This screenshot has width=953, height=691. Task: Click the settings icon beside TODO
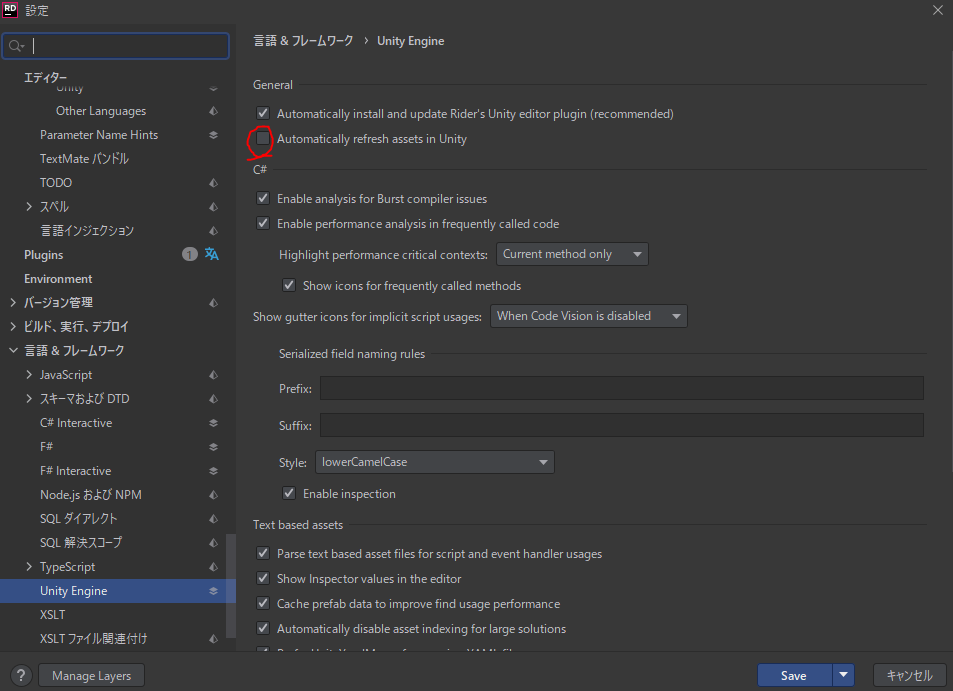[213, 183]
